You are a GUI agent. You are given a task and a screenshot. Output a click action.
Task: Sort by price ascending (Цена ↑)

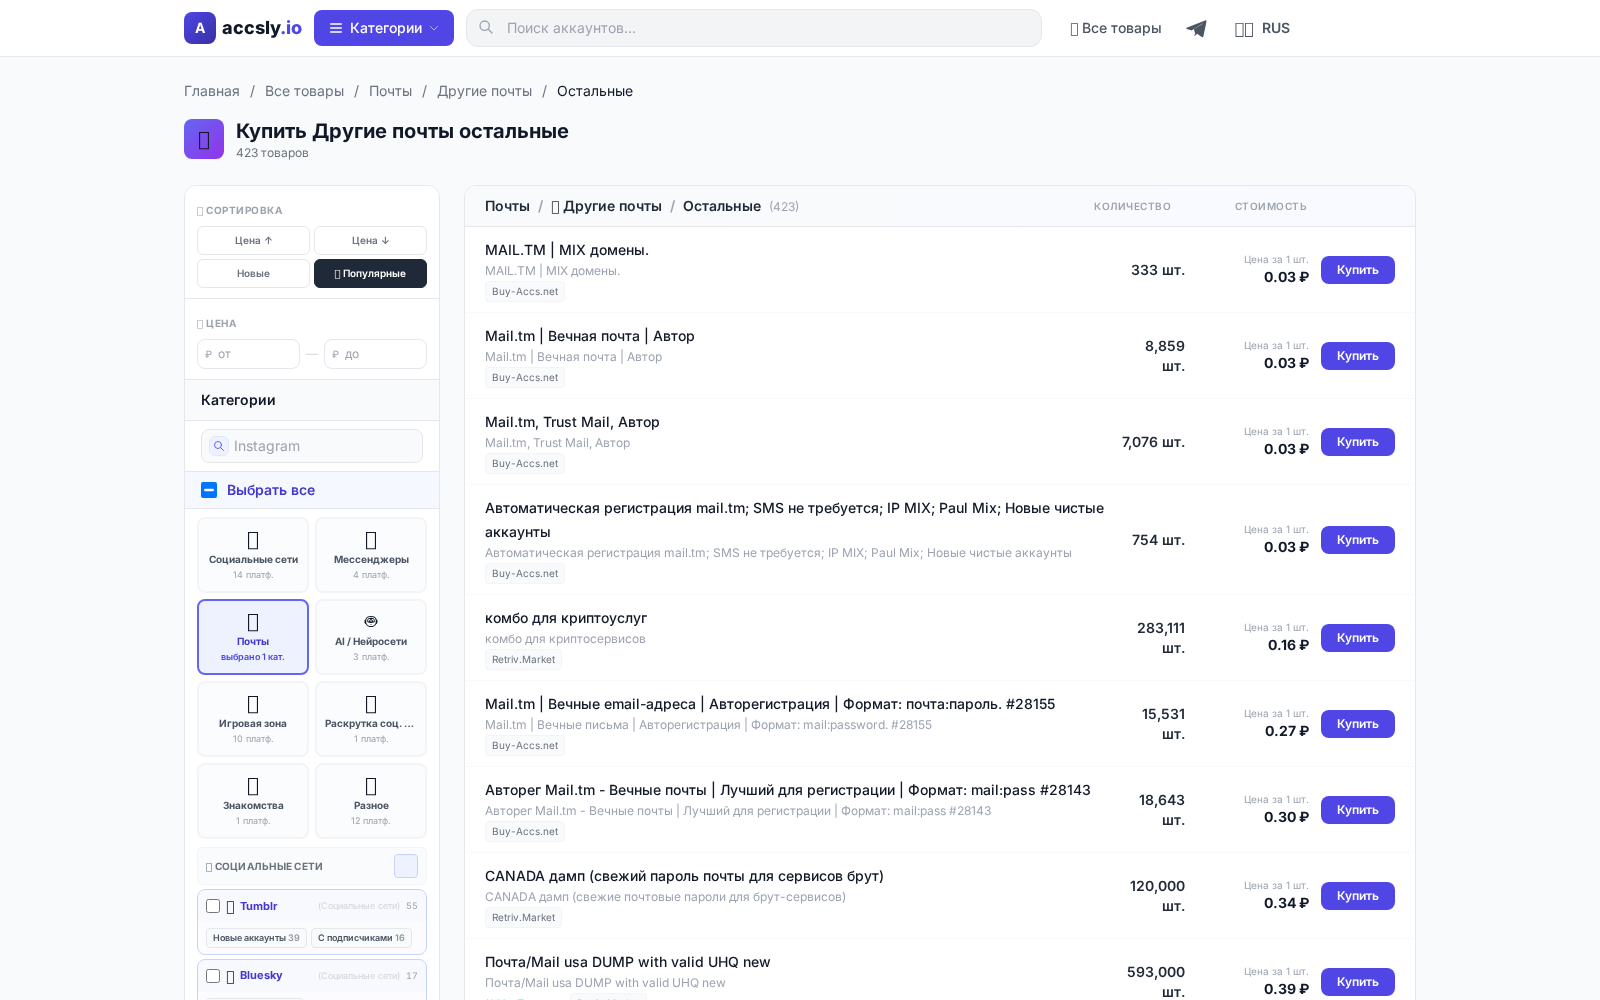[x=253, y=240]
